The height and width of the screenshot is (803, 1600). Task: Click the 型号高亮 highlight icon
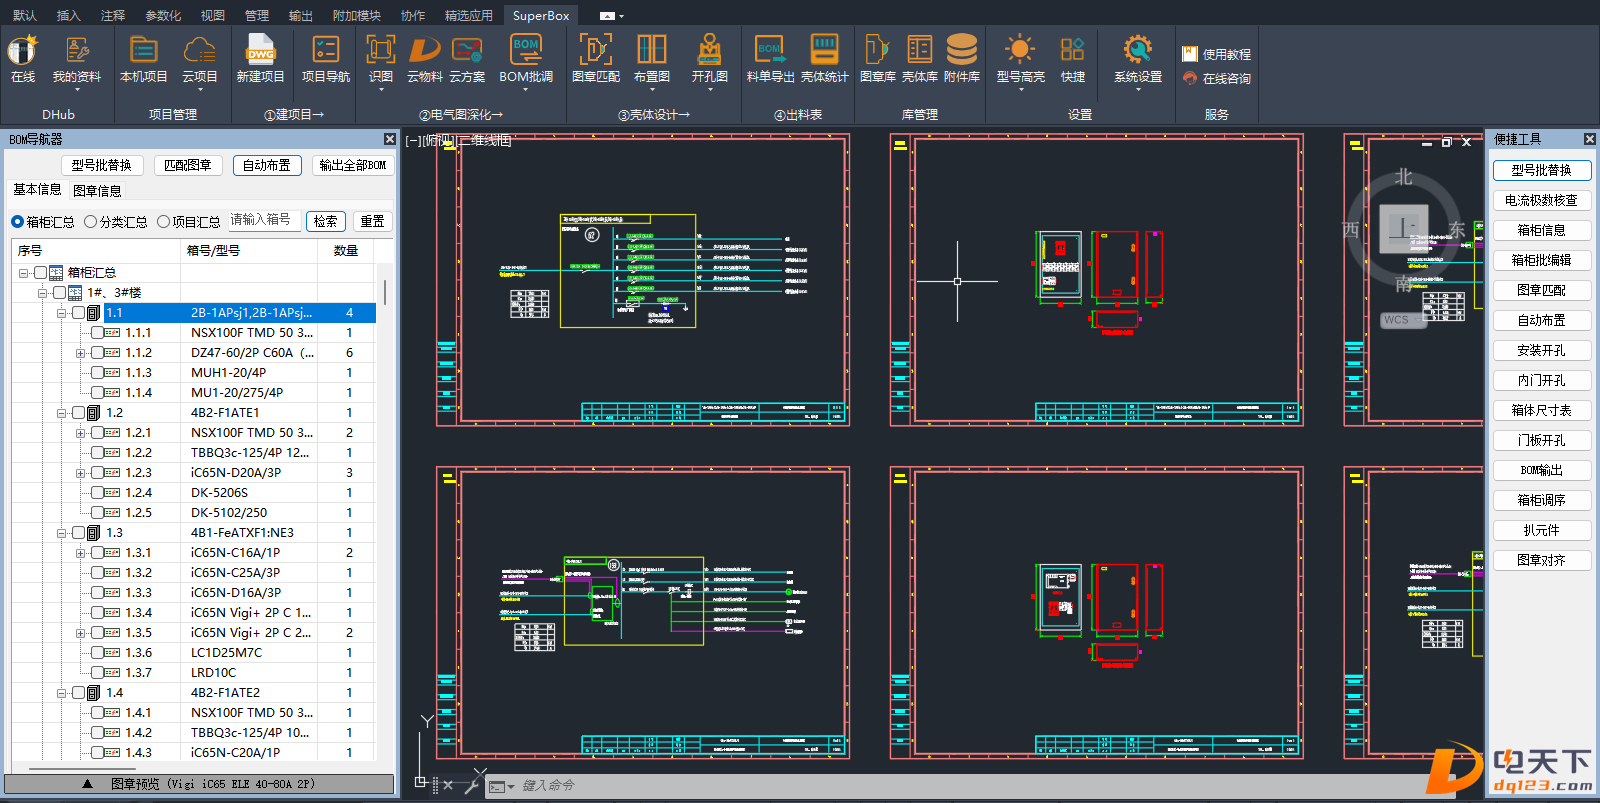coord(1020,50)
